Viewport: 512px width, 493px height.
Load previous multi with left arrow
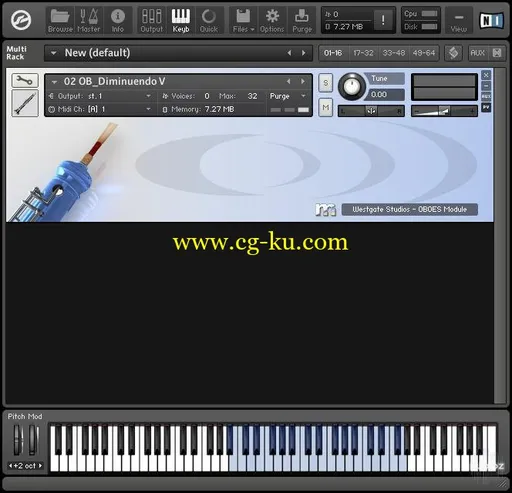coord(289,53)
